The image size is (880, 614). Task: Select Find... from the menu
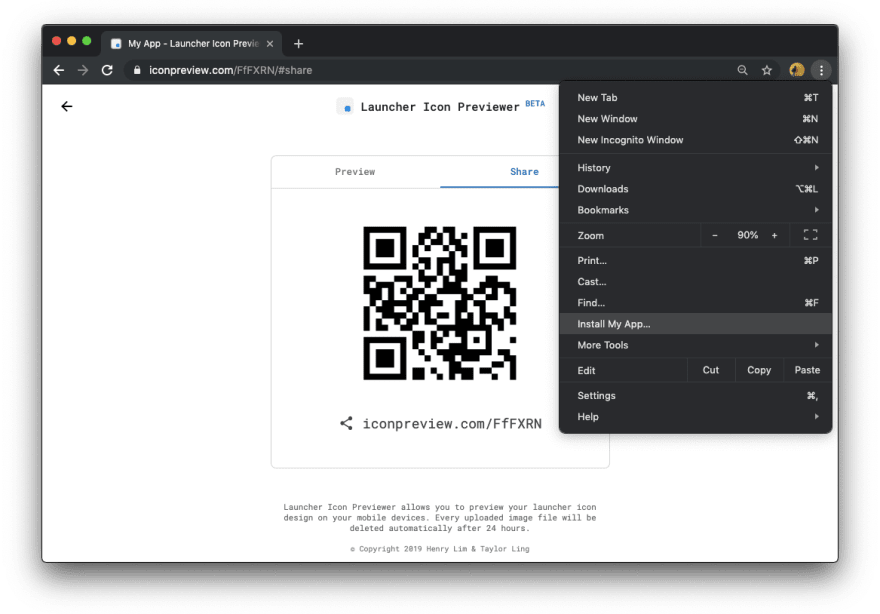tap(696, 303)
